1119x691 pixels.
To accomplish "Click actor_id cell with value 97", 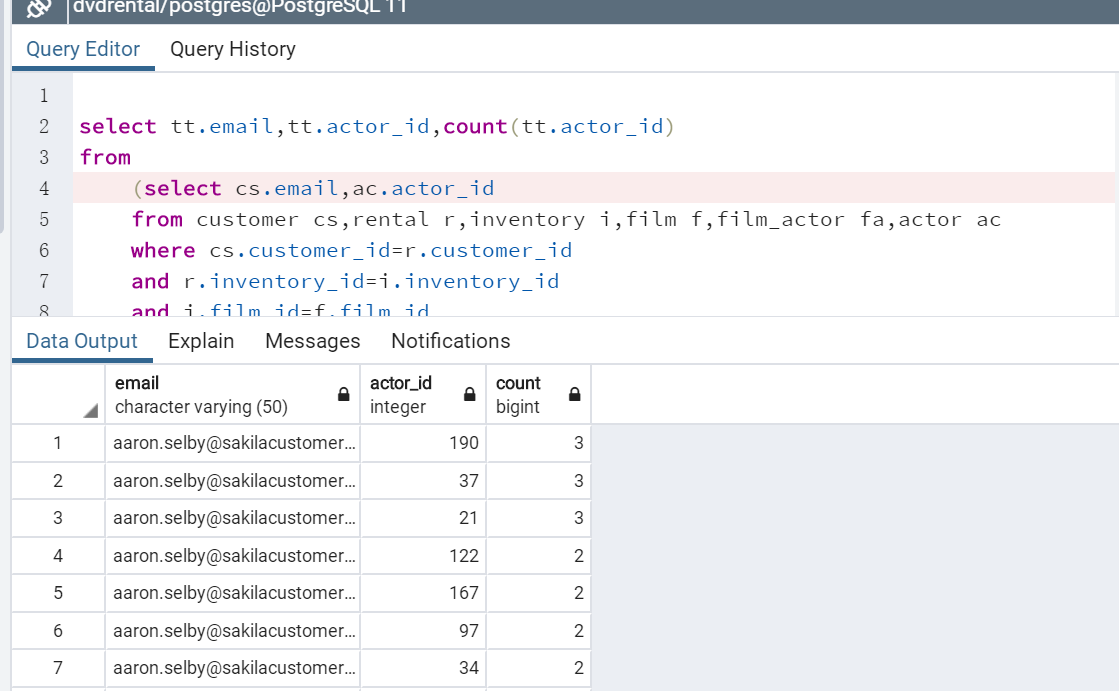I will [x=423, y=631].
